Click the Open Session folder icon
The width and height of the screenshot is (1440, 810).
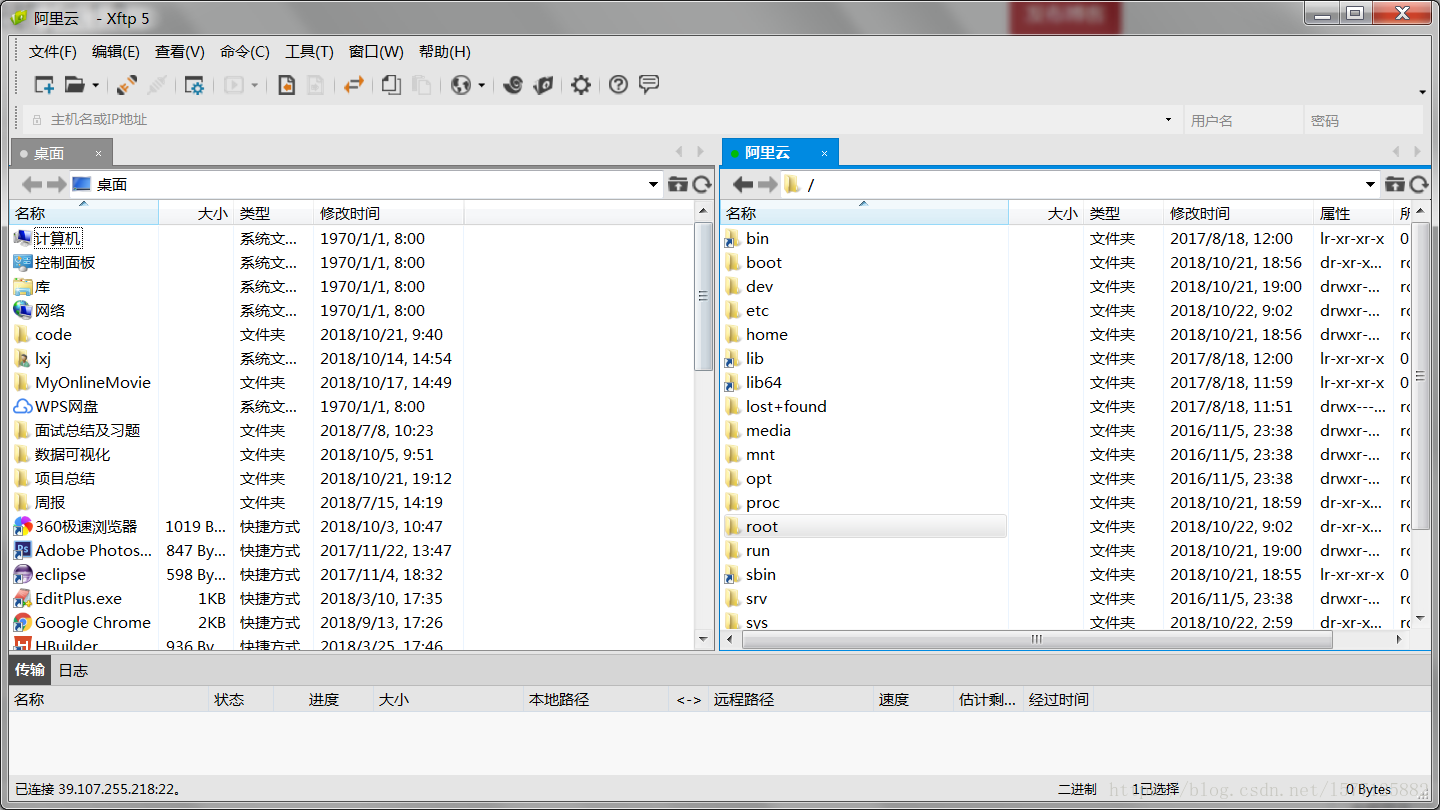[75, 86]
